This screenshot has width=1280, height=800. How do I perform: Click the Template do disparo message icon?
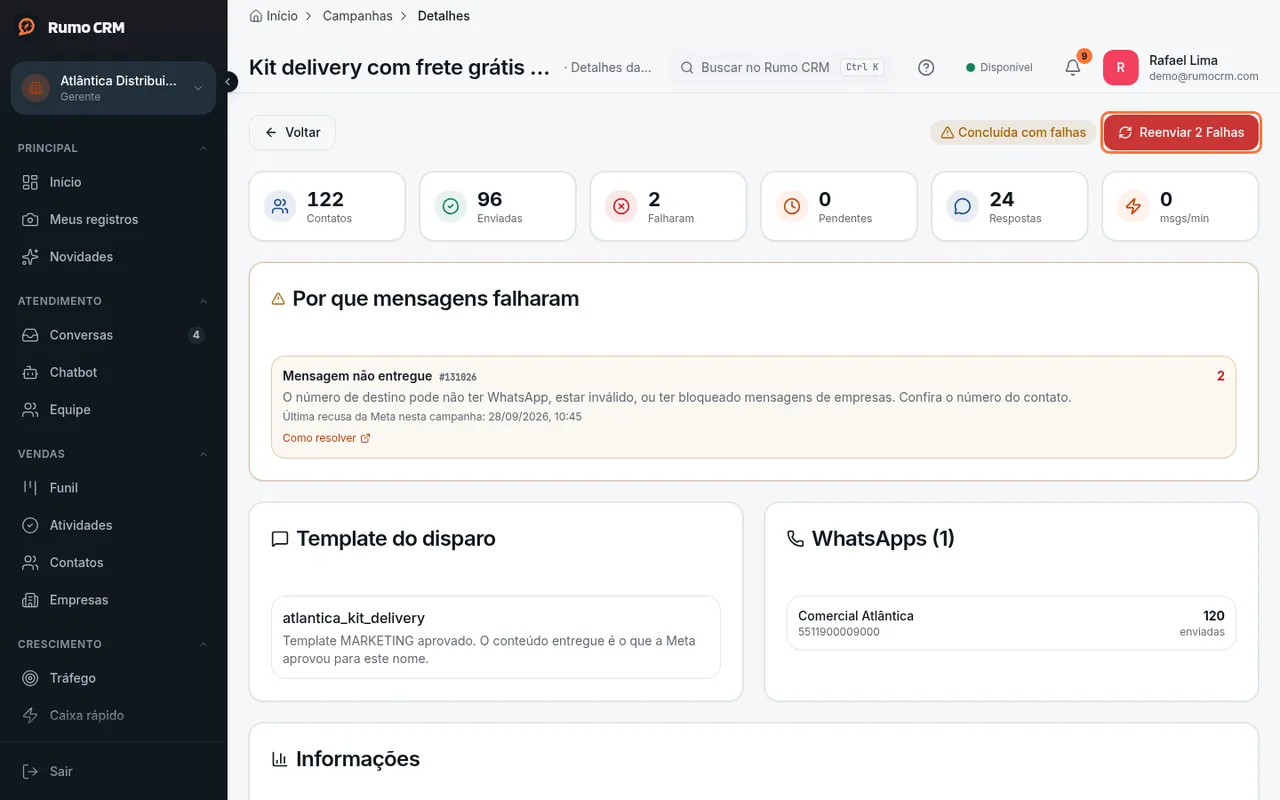tap(280, 539)
